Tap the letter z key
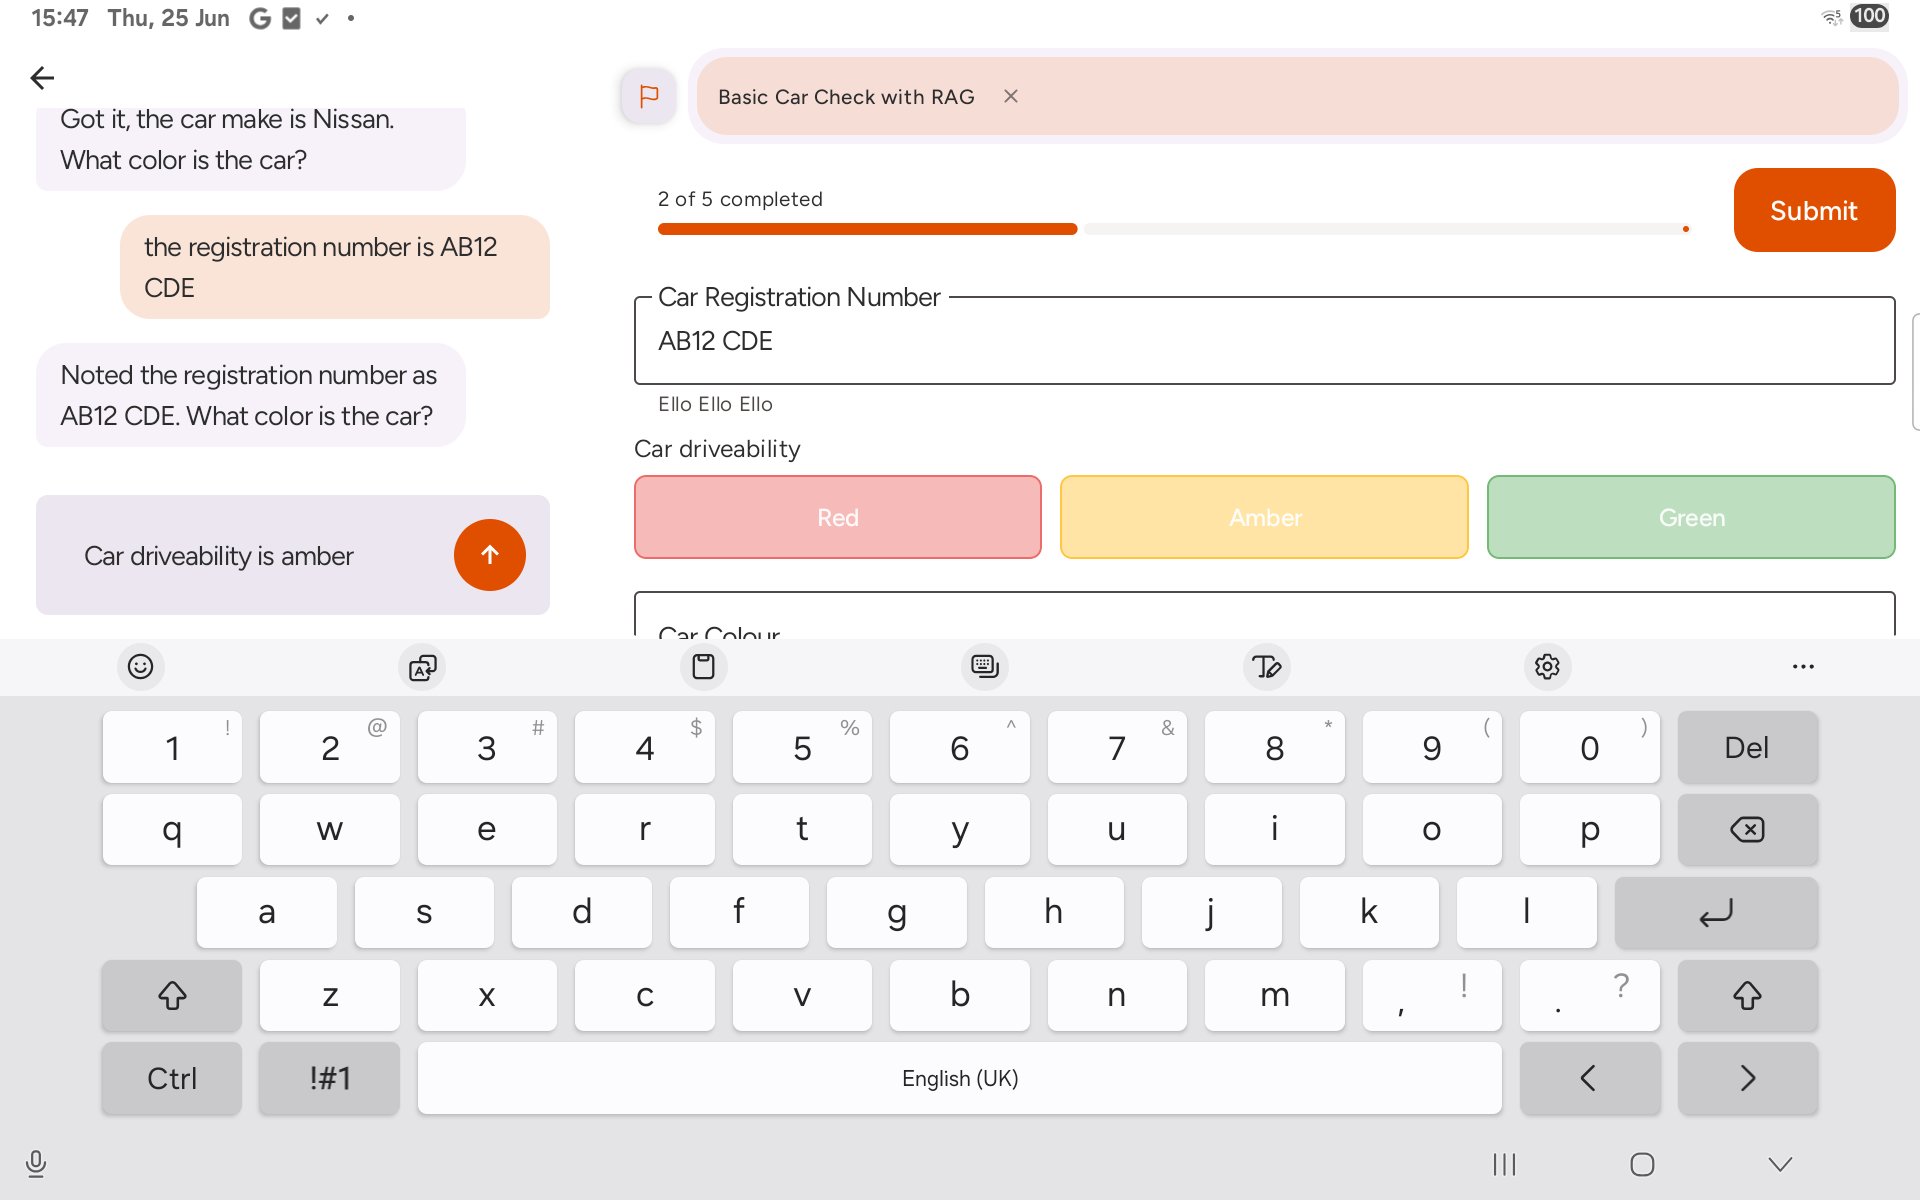 click(329, 996)
